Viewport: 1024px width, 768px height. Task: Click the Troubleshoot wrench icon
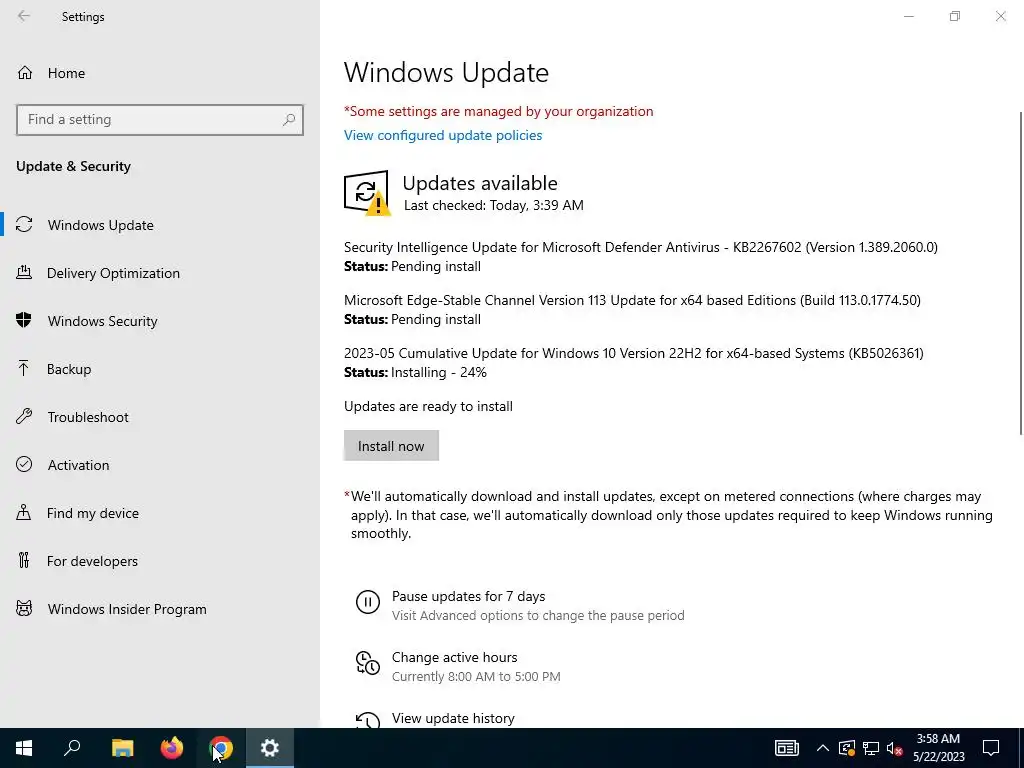24,416
